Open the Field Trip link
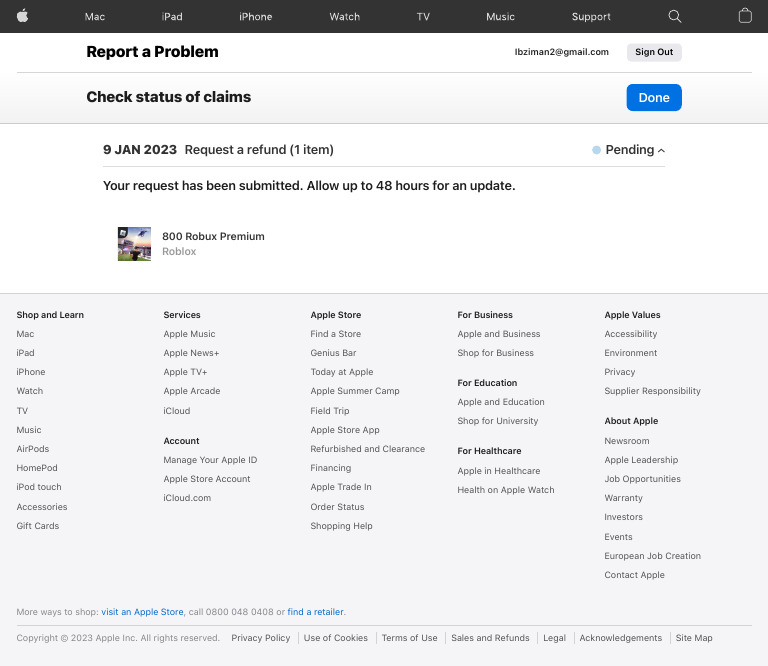The height and width of the screenshot is (666, 768). [330, 411]
